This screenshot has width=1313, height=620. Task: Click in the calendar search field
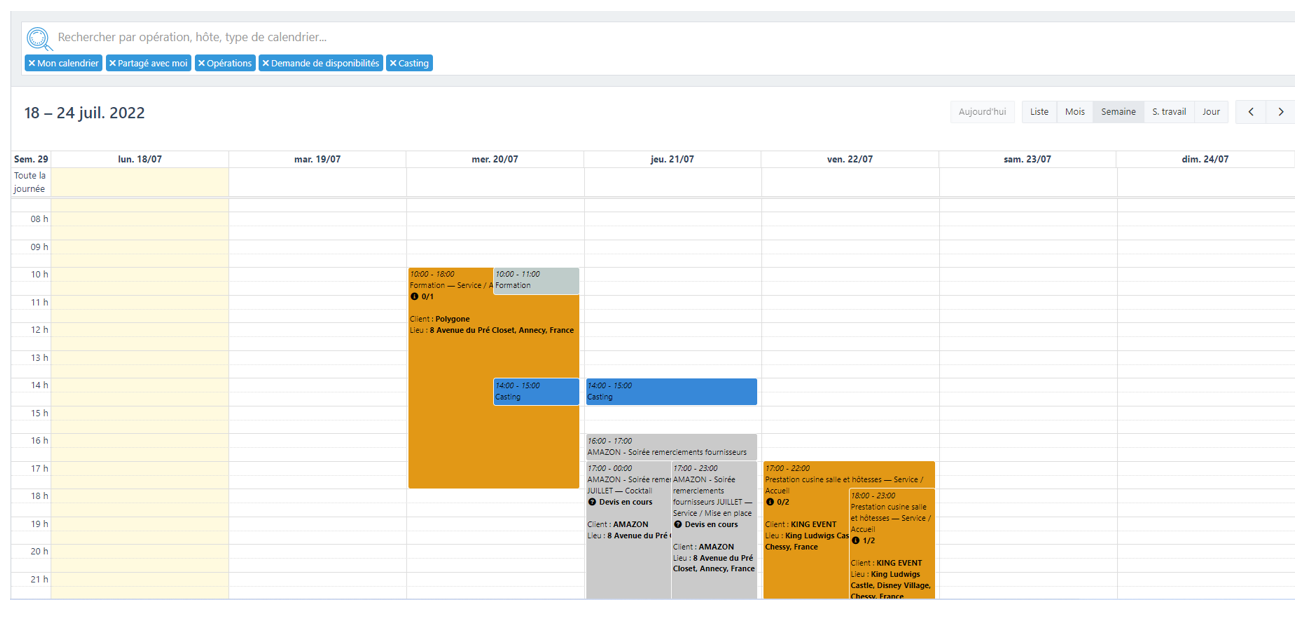tap(600, 37)
